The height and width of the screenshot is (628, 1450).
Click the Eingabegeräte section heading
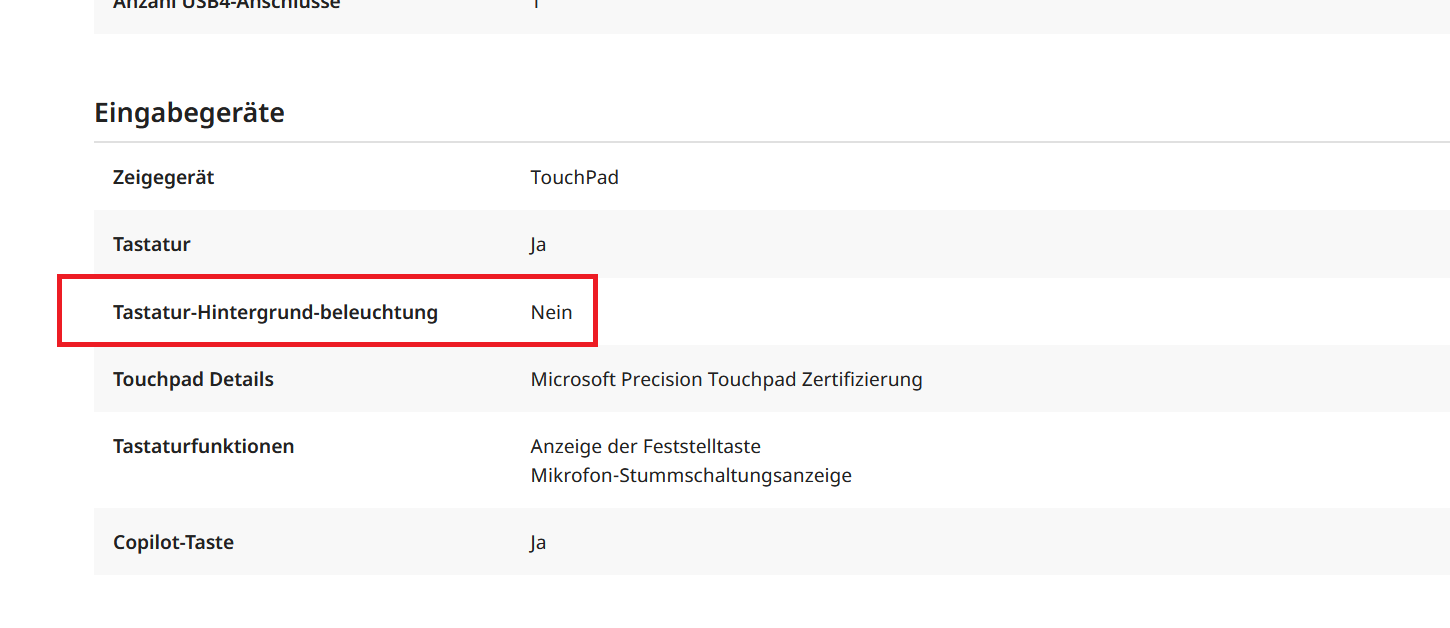coord(189,113)
